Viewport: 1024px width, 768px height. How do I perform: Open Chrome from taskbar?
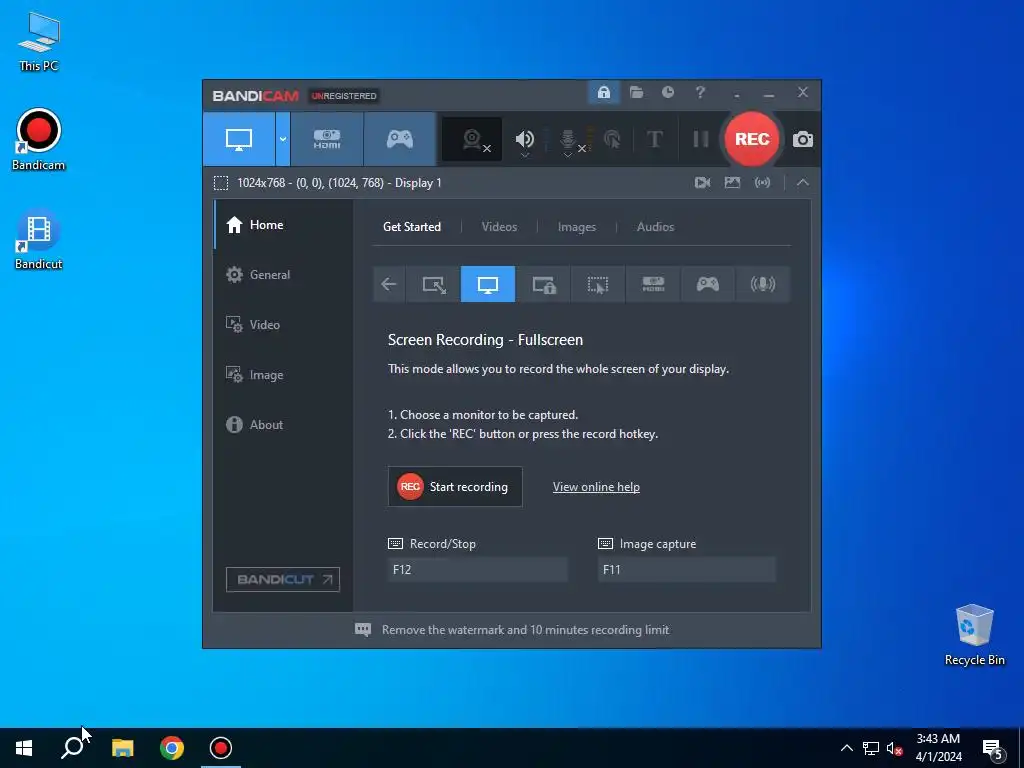(172, 748)
